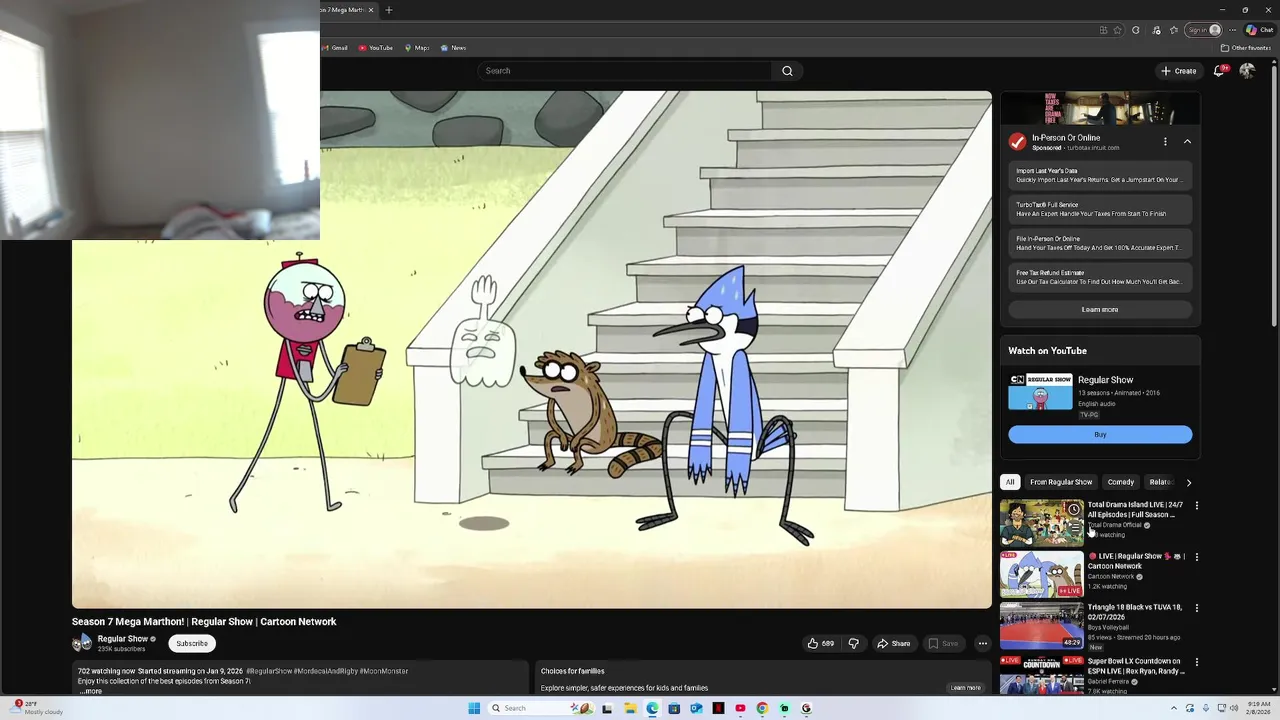The image size is (1280, 720).
Task: Open Windows Start menu
Action: 474,708
